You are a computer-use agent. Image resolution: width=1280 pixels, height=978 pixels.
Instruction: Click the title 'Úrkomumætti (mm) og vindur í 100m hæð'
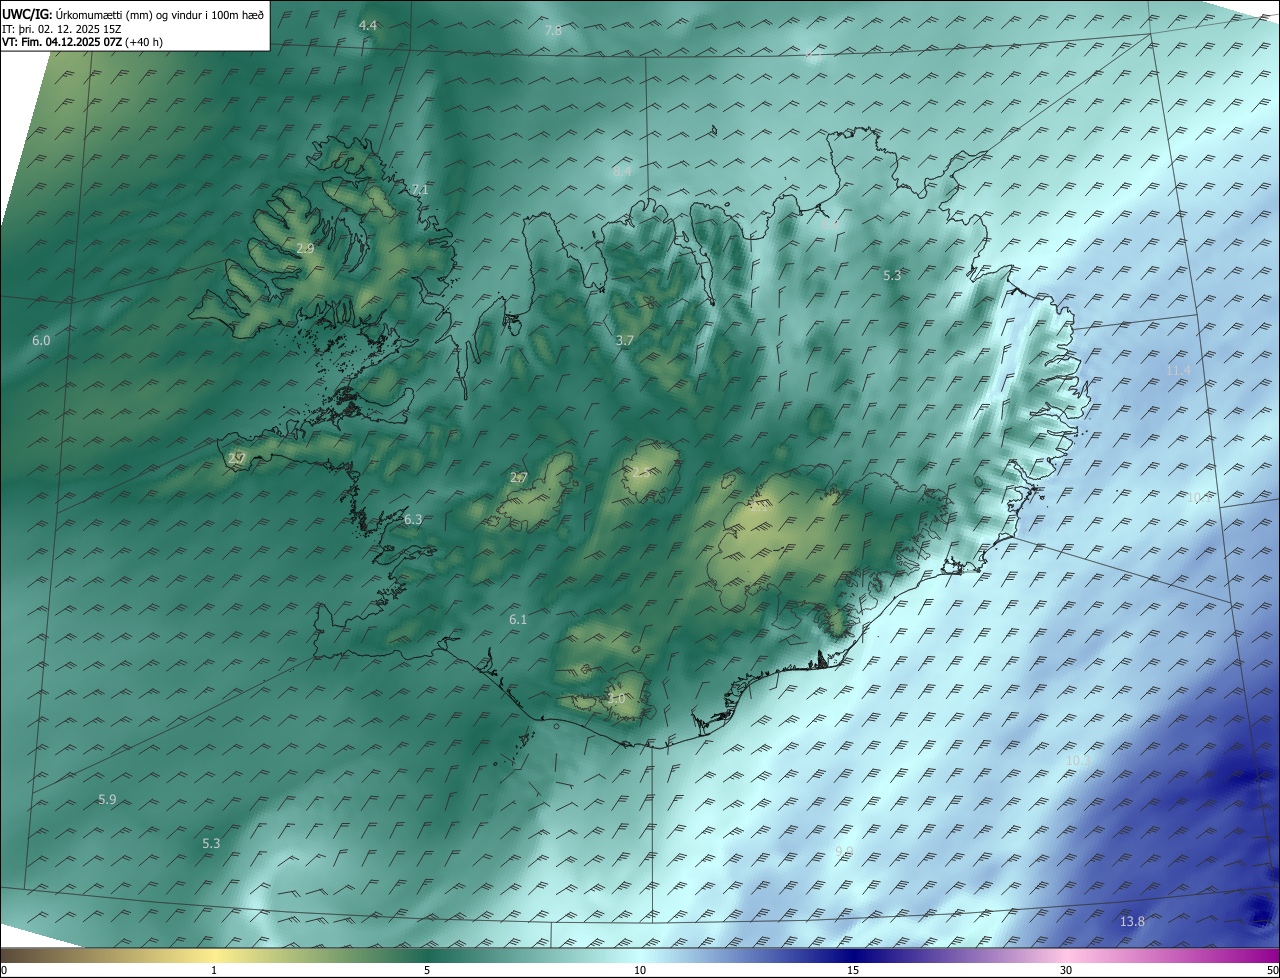point(160,15)
